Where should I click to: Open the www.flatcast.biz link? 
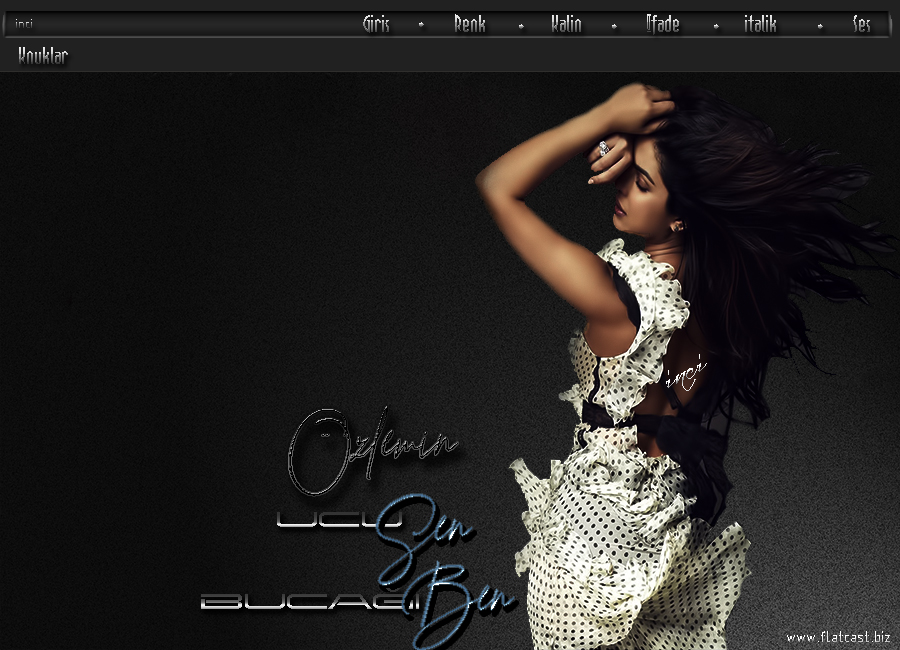838,636
